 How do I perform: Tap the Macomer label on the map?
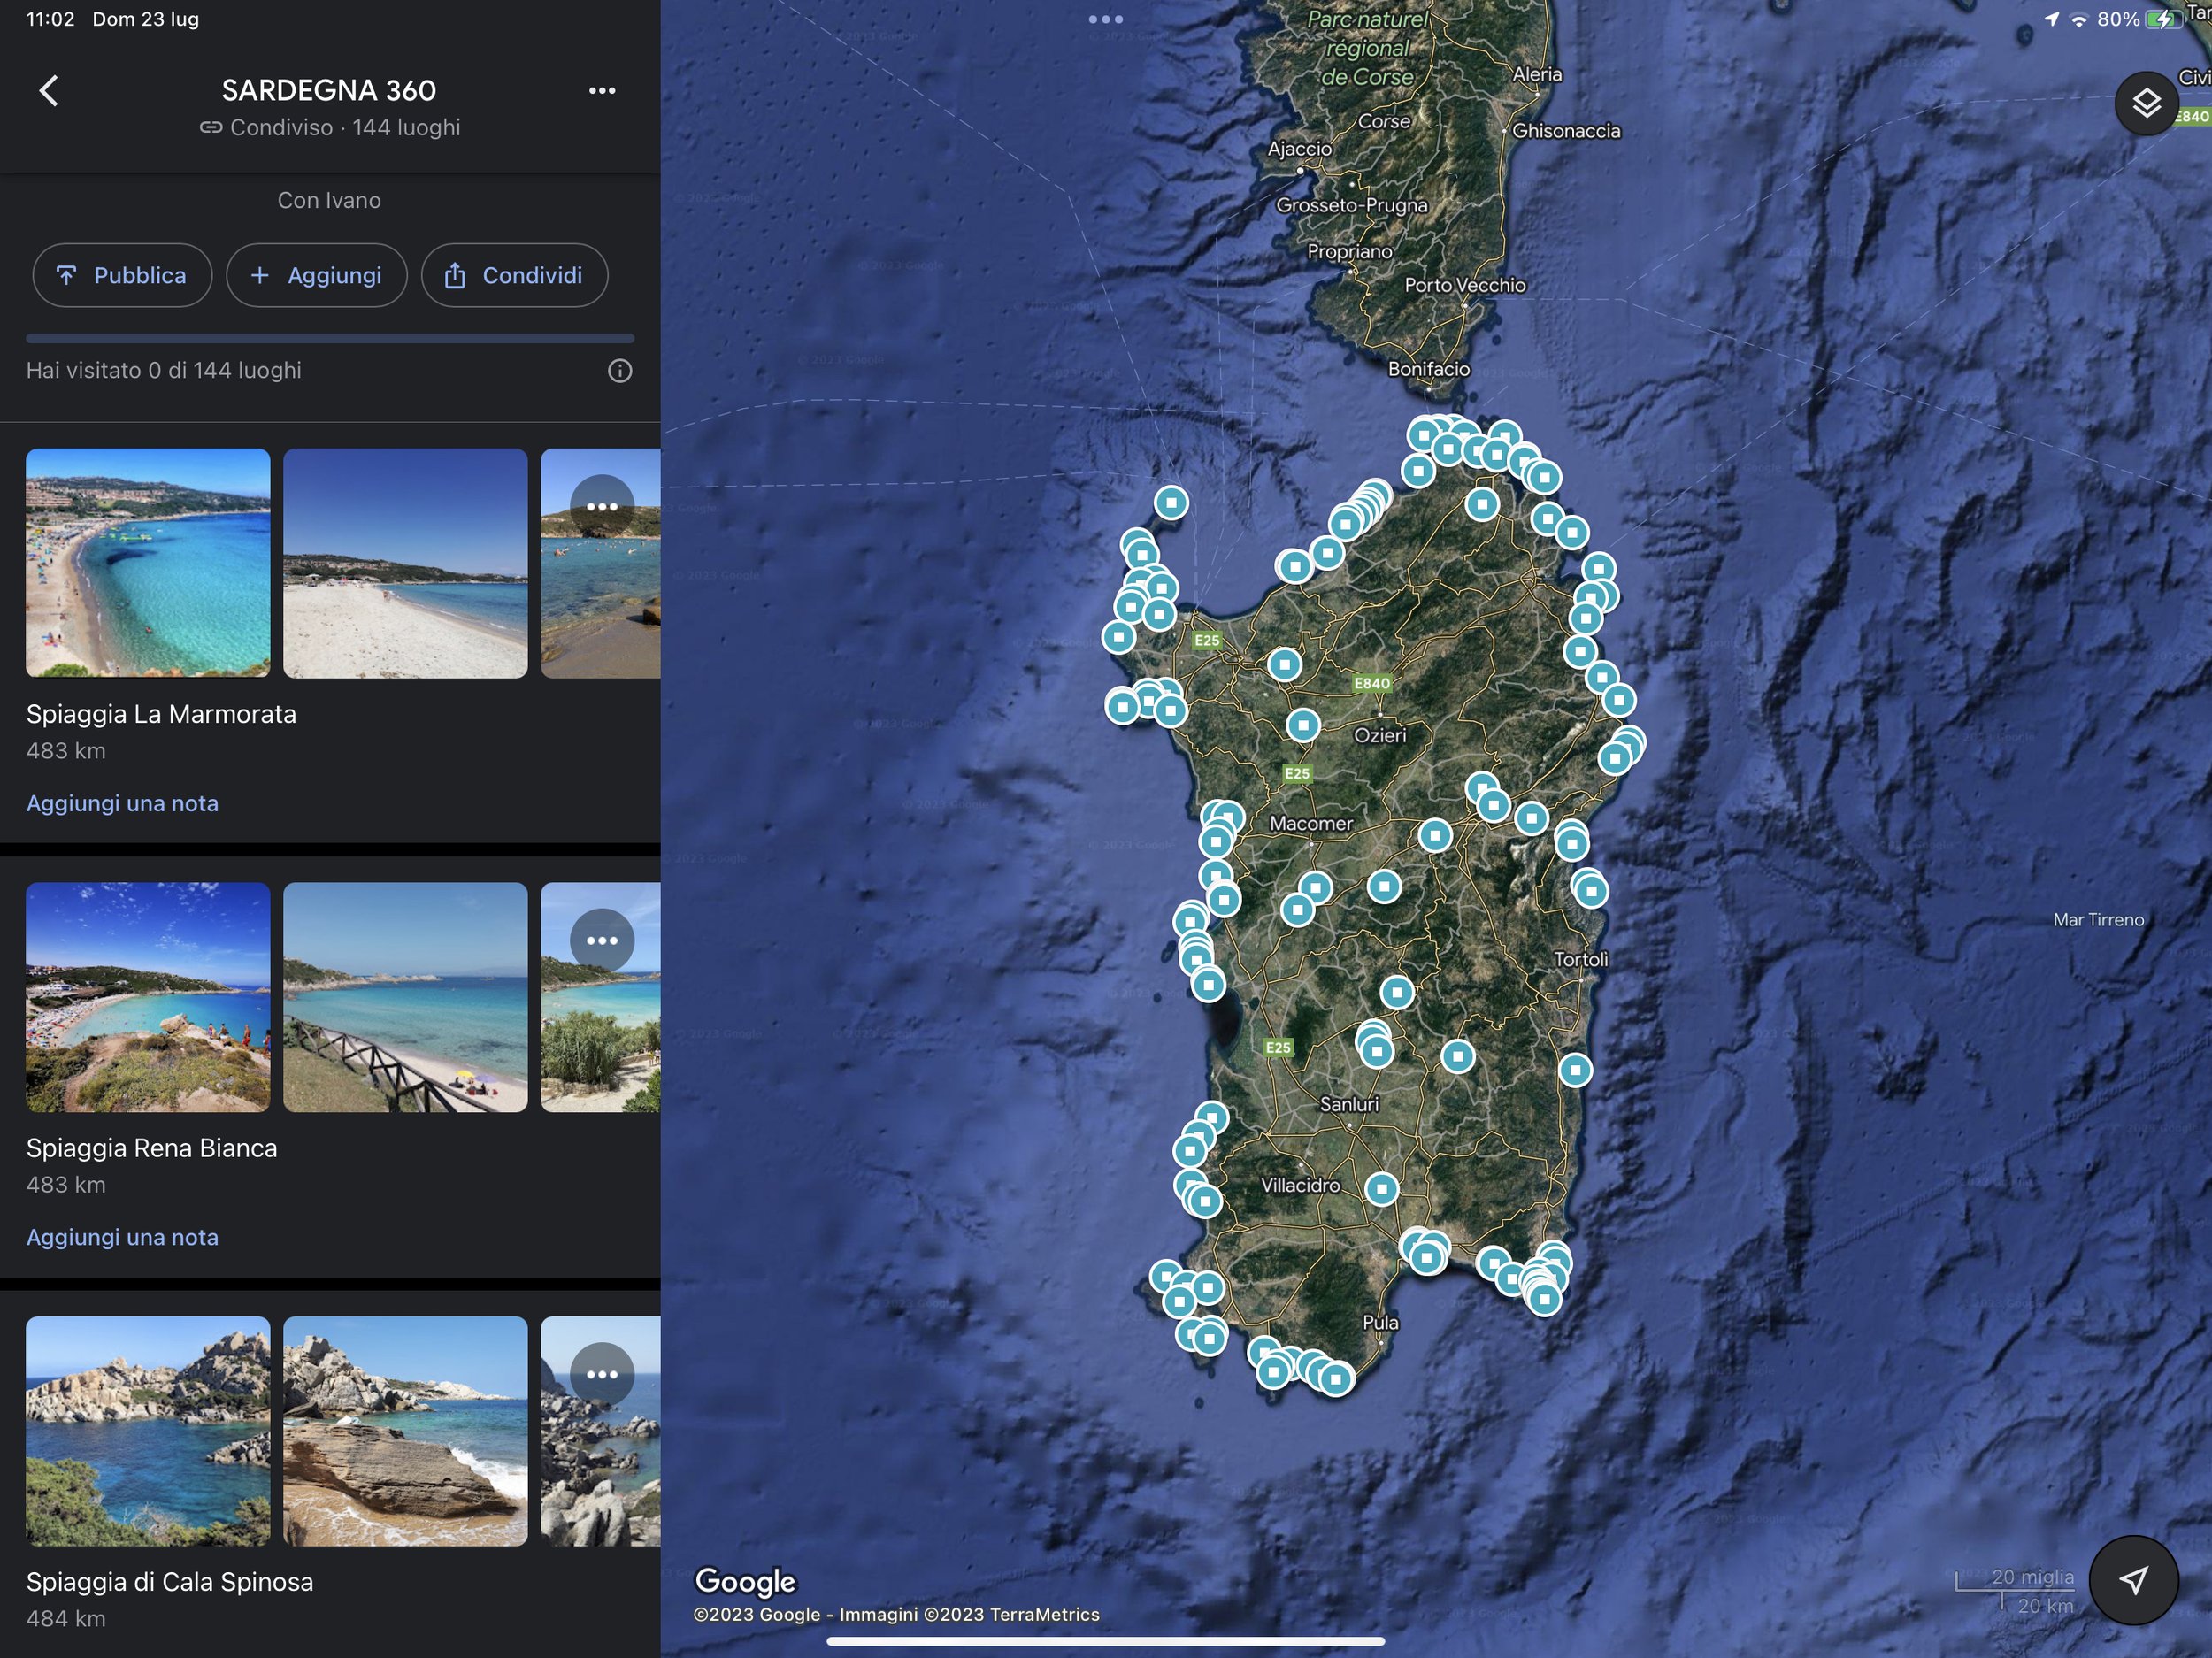pos(1311,823)
